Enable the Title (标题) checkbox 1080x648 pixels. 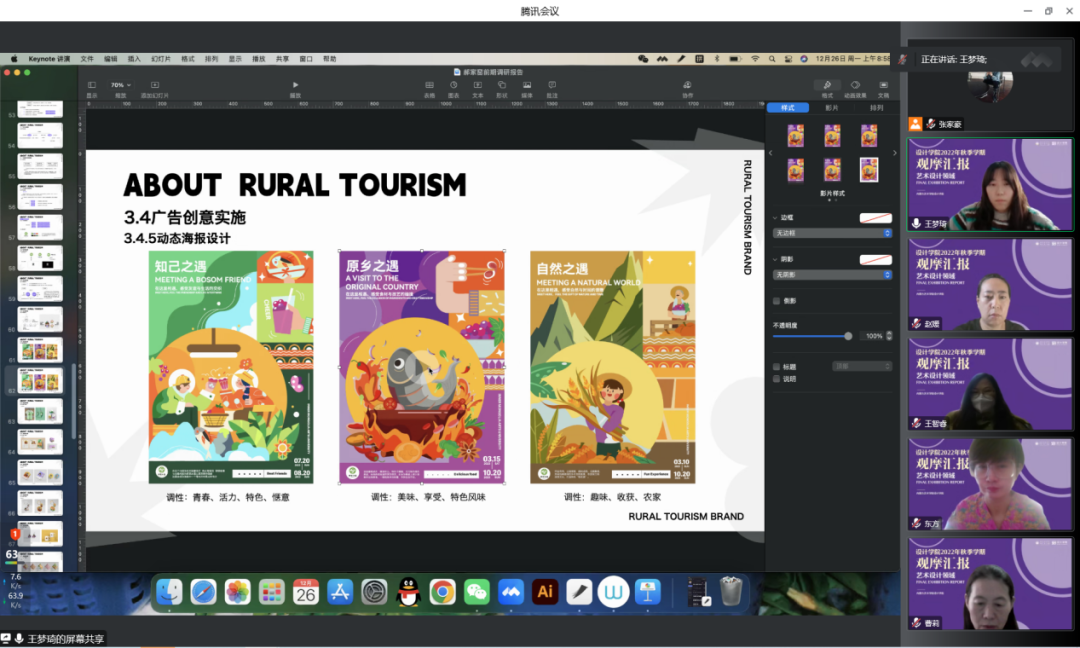[x=777, y=367]
